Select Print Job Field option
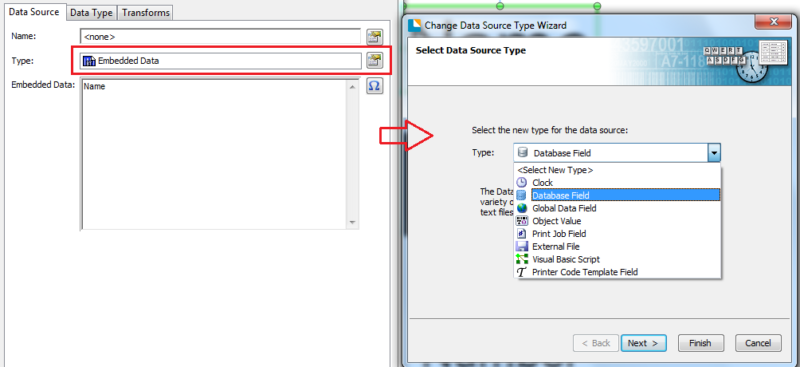 [x=617, y=234]
